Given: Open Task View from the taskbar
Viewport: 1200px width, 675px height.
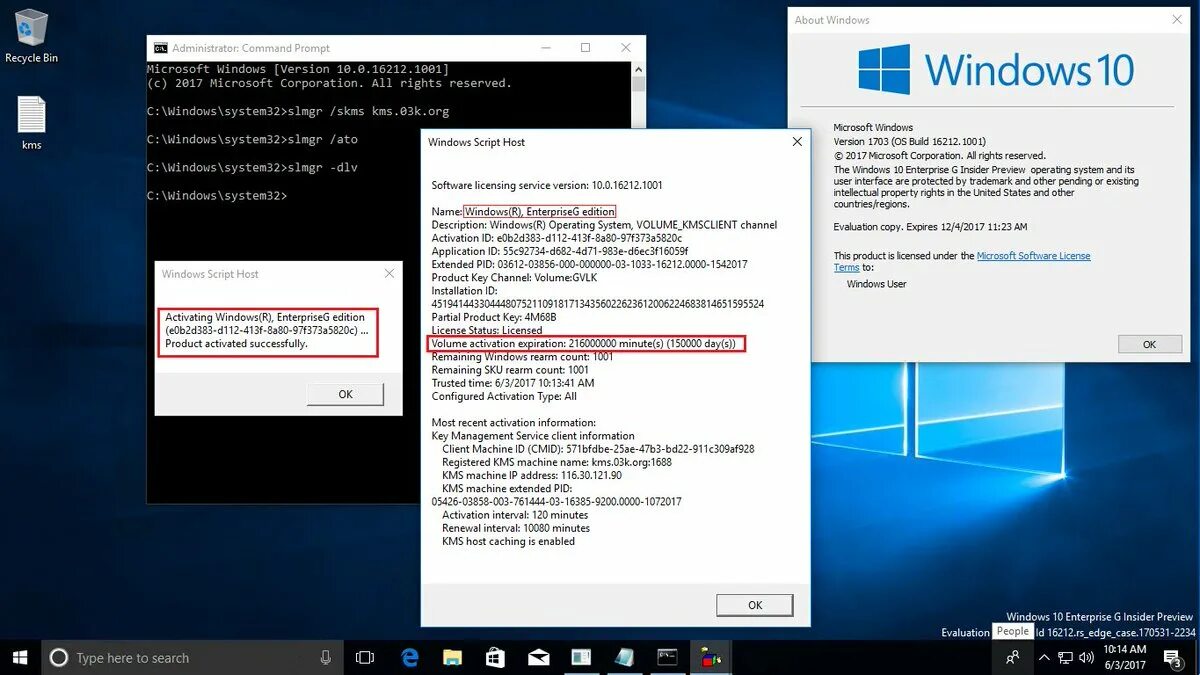Looking at the screenshot, I should (365, 657).
